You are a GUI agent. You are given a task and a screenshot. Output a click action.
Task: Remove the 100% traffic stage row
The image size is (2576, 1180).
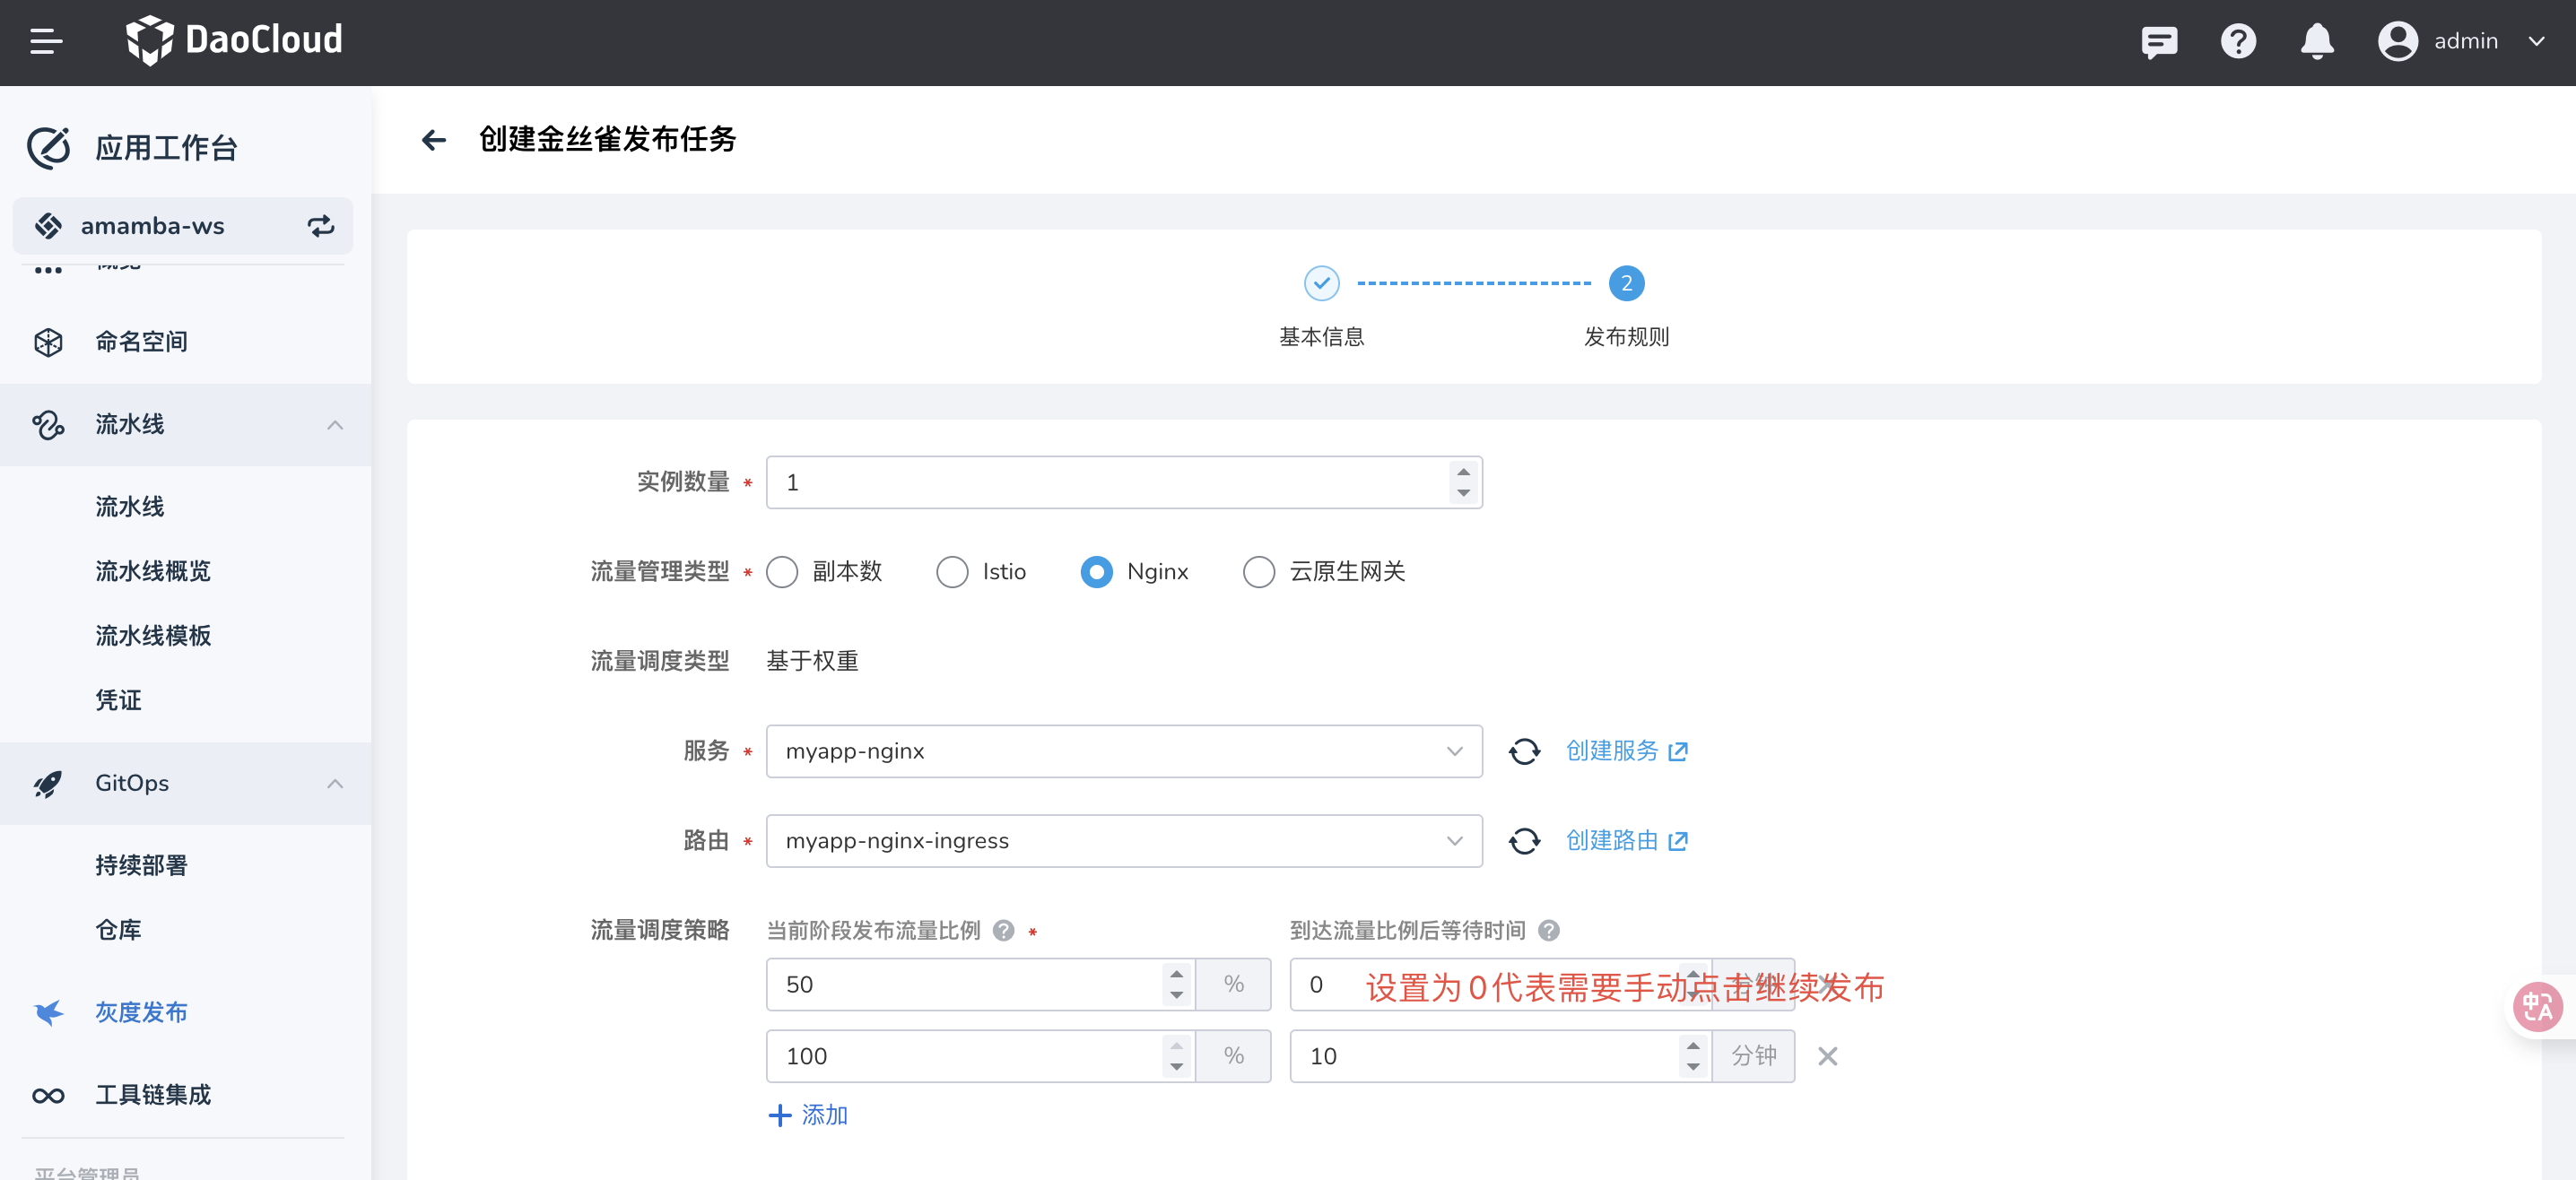click(x=1828, y=1056)
